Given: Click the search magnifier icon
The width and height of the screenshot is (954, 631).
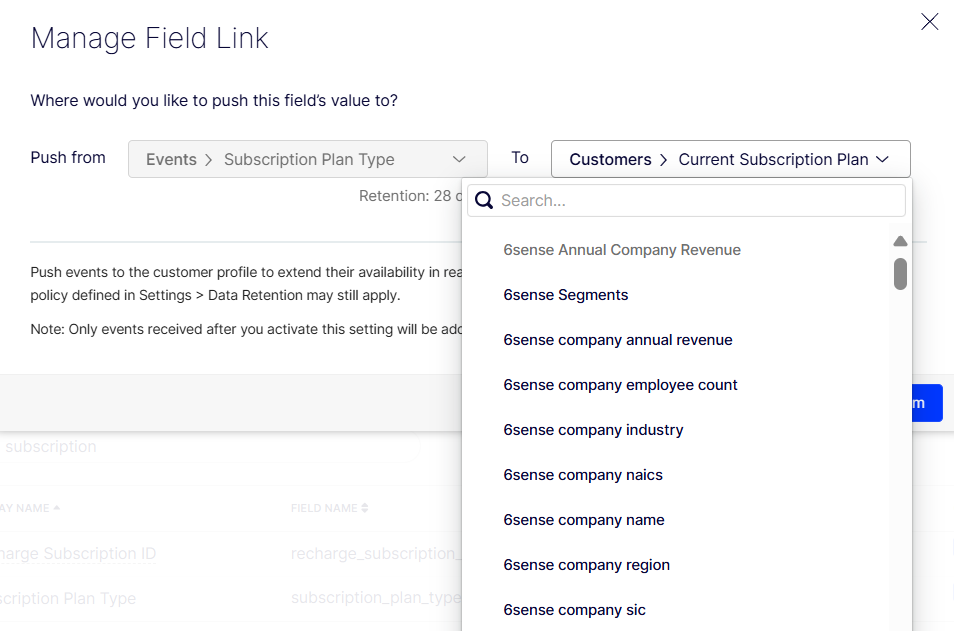Looking at the screenshot, I should click(x=484, y=200).
